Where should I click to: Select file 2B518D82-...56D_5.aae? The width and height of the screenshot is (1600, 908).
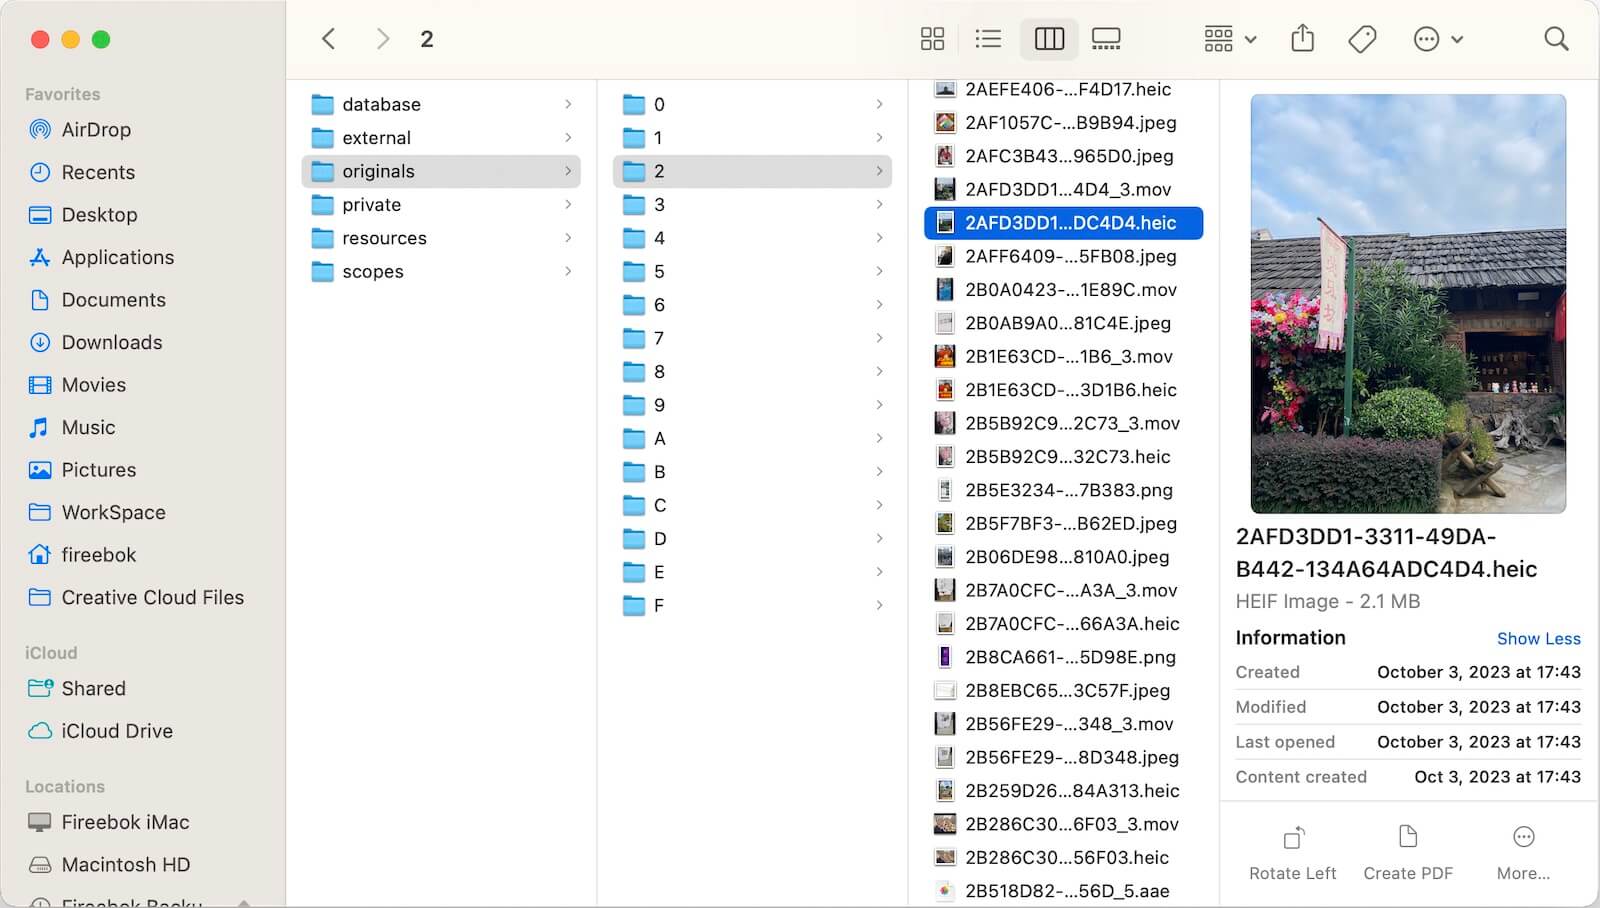click(x=1063, y=891)
